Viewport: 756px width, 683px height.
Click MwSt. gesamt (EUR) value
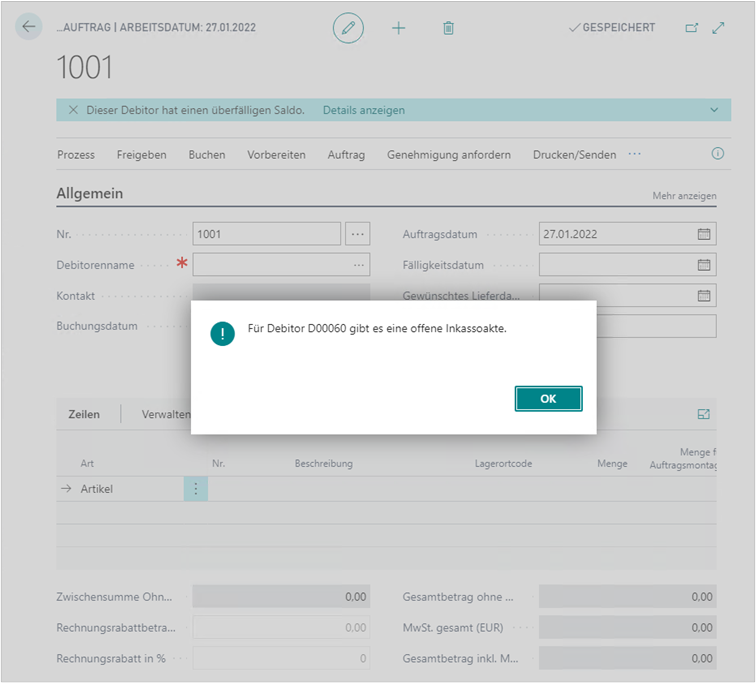pyautogui.click(x=627, y=628)
